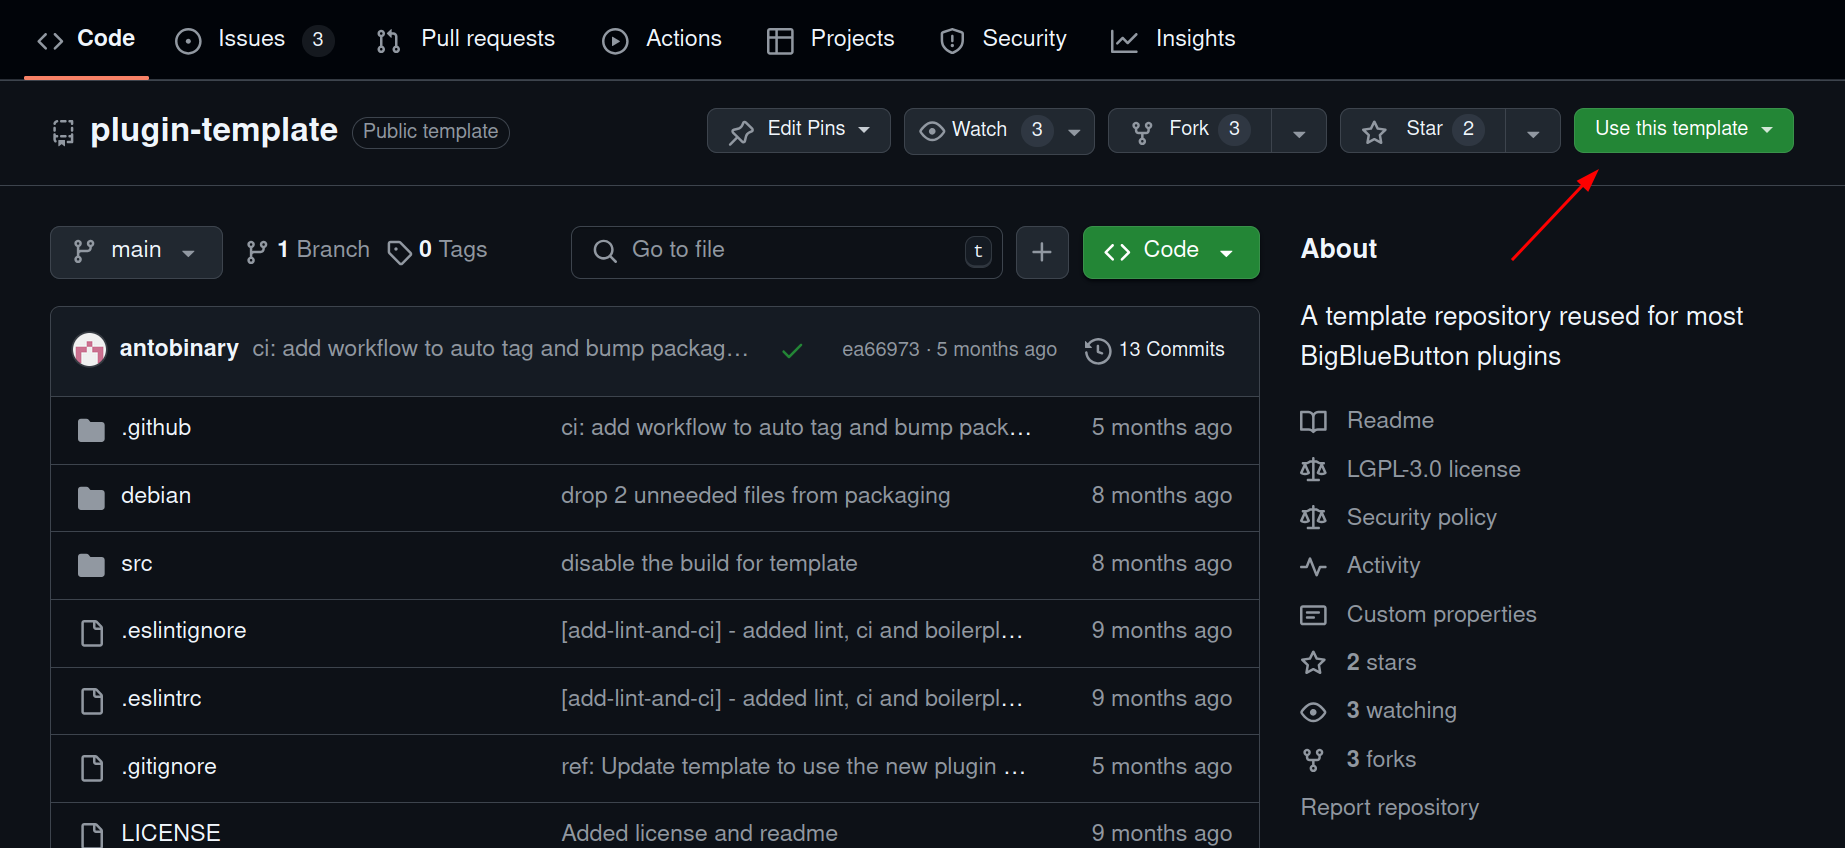This screenshot has width=1845, height=848.
Task: Open the src folder
Action: (x=137, y=564)
